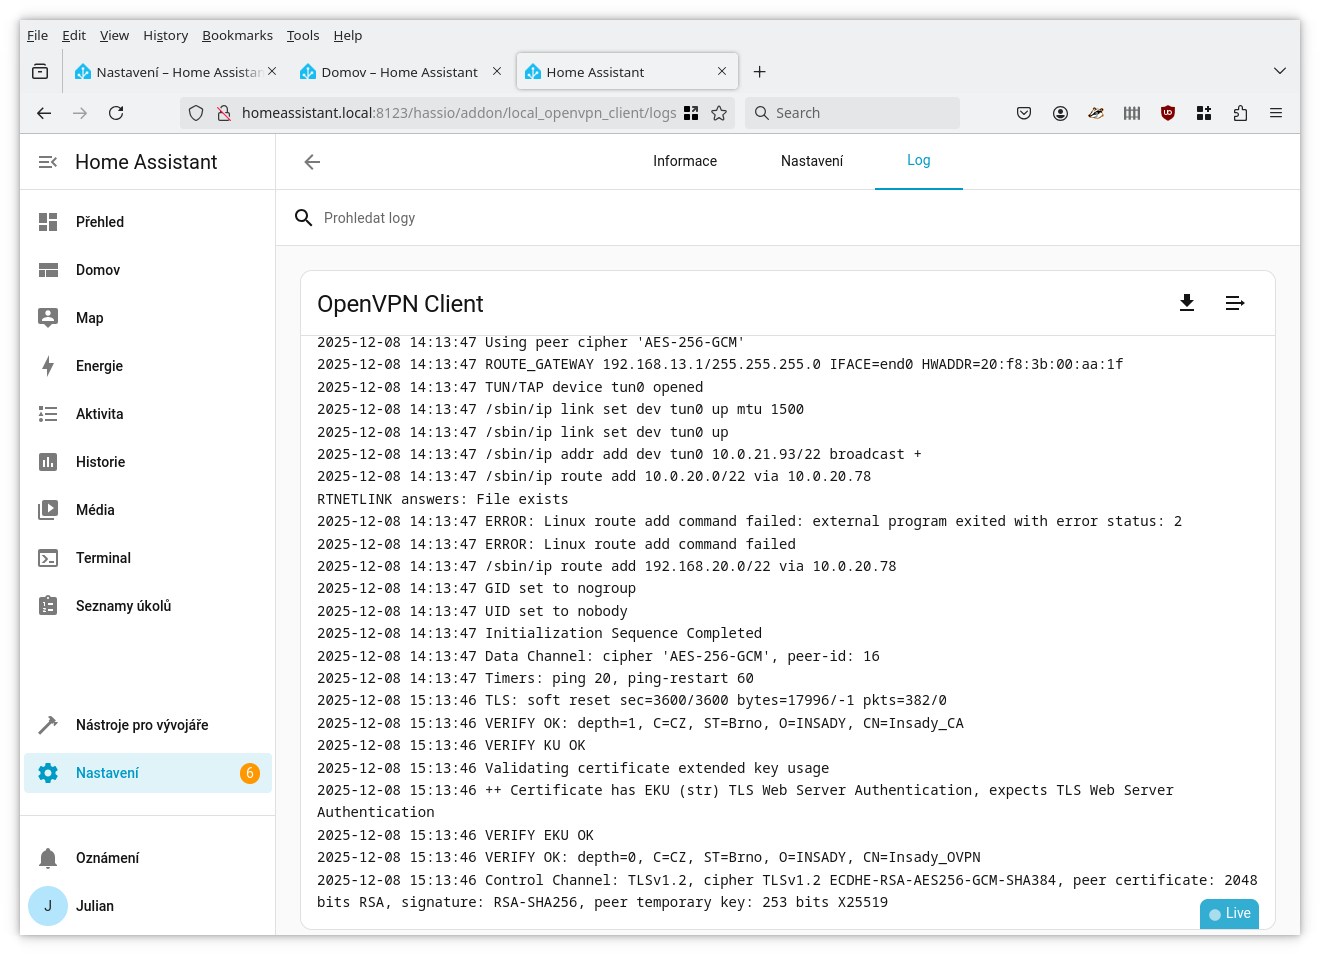
Task: Toggle log line wrapping icon
Action: [1235, 303]
